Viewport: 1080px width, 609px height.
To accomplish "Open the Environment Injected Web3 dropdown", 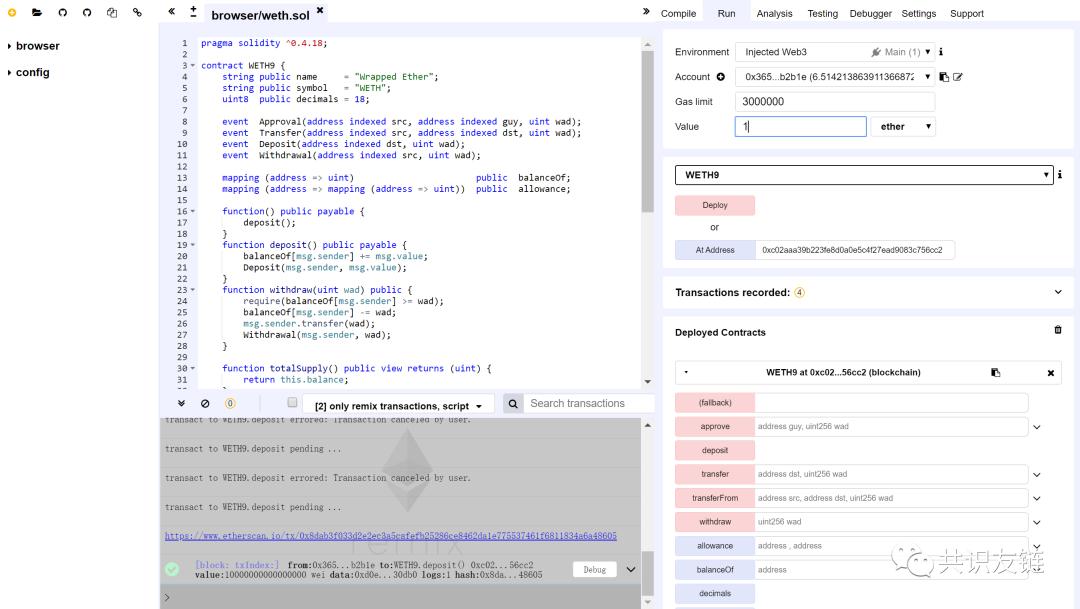I will click(x=835, y=52).
